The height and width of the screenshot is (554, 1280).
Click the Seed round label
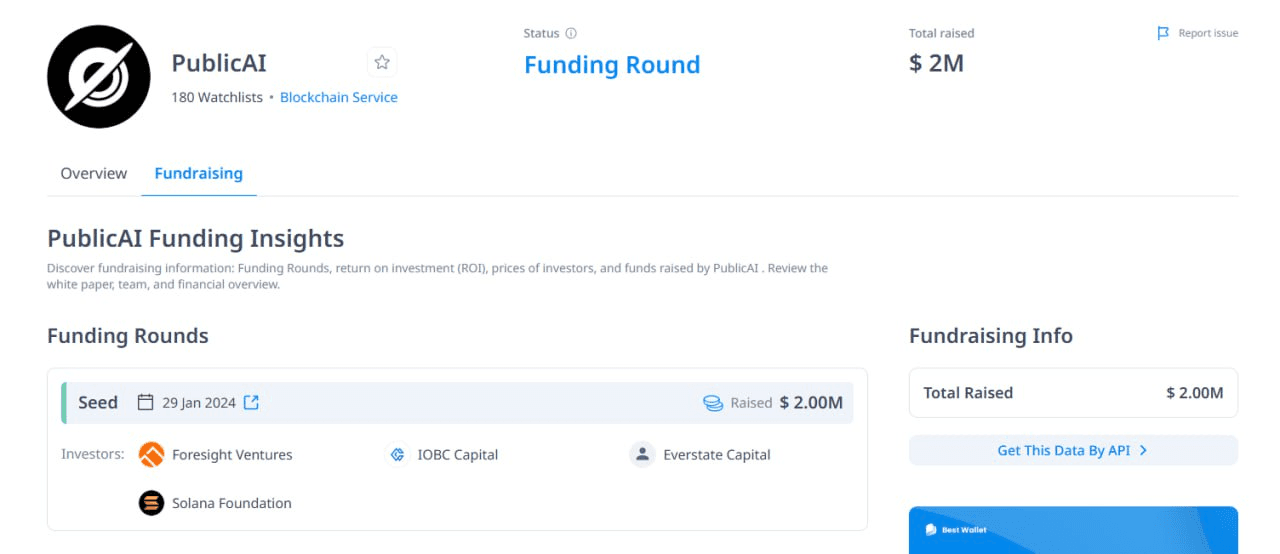point(98,402)
